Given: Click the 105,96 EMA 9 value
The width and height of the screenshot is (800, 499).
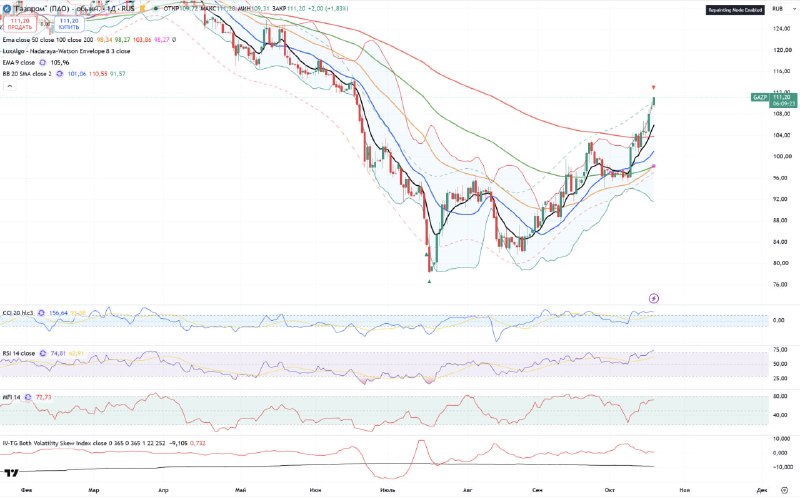Looking at the screenshot, I should (x=60, y=62).
